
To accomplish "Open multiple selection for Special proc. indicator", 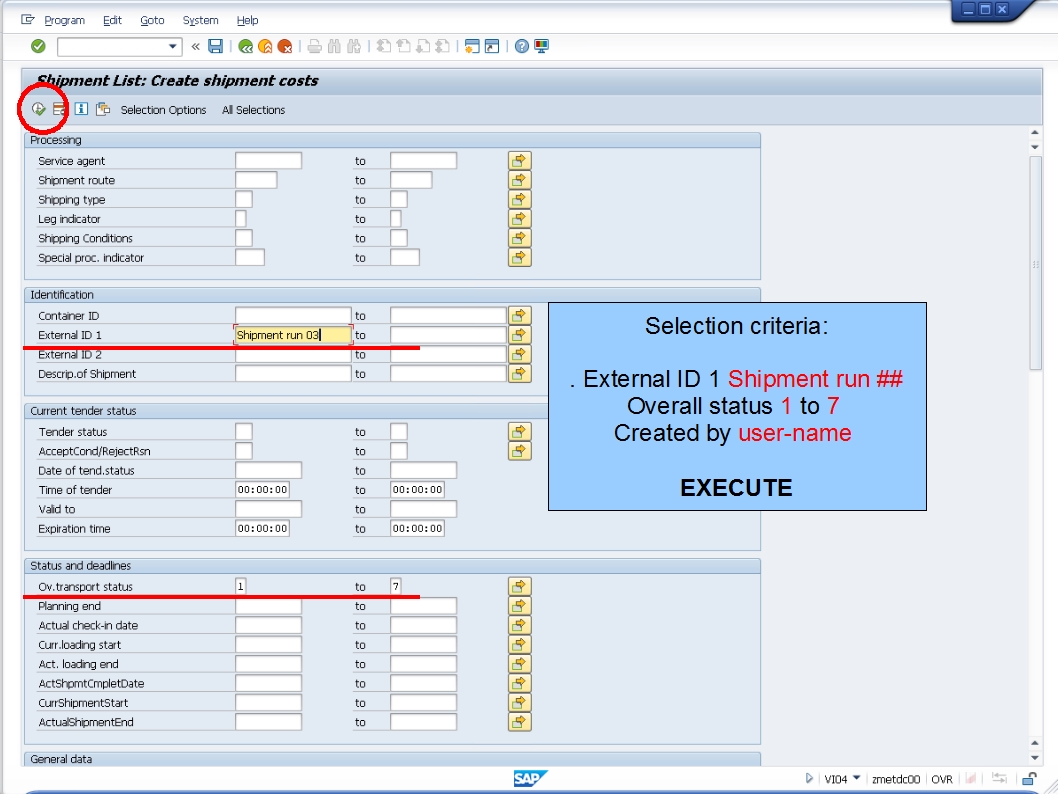I will [x=520, y=258].
